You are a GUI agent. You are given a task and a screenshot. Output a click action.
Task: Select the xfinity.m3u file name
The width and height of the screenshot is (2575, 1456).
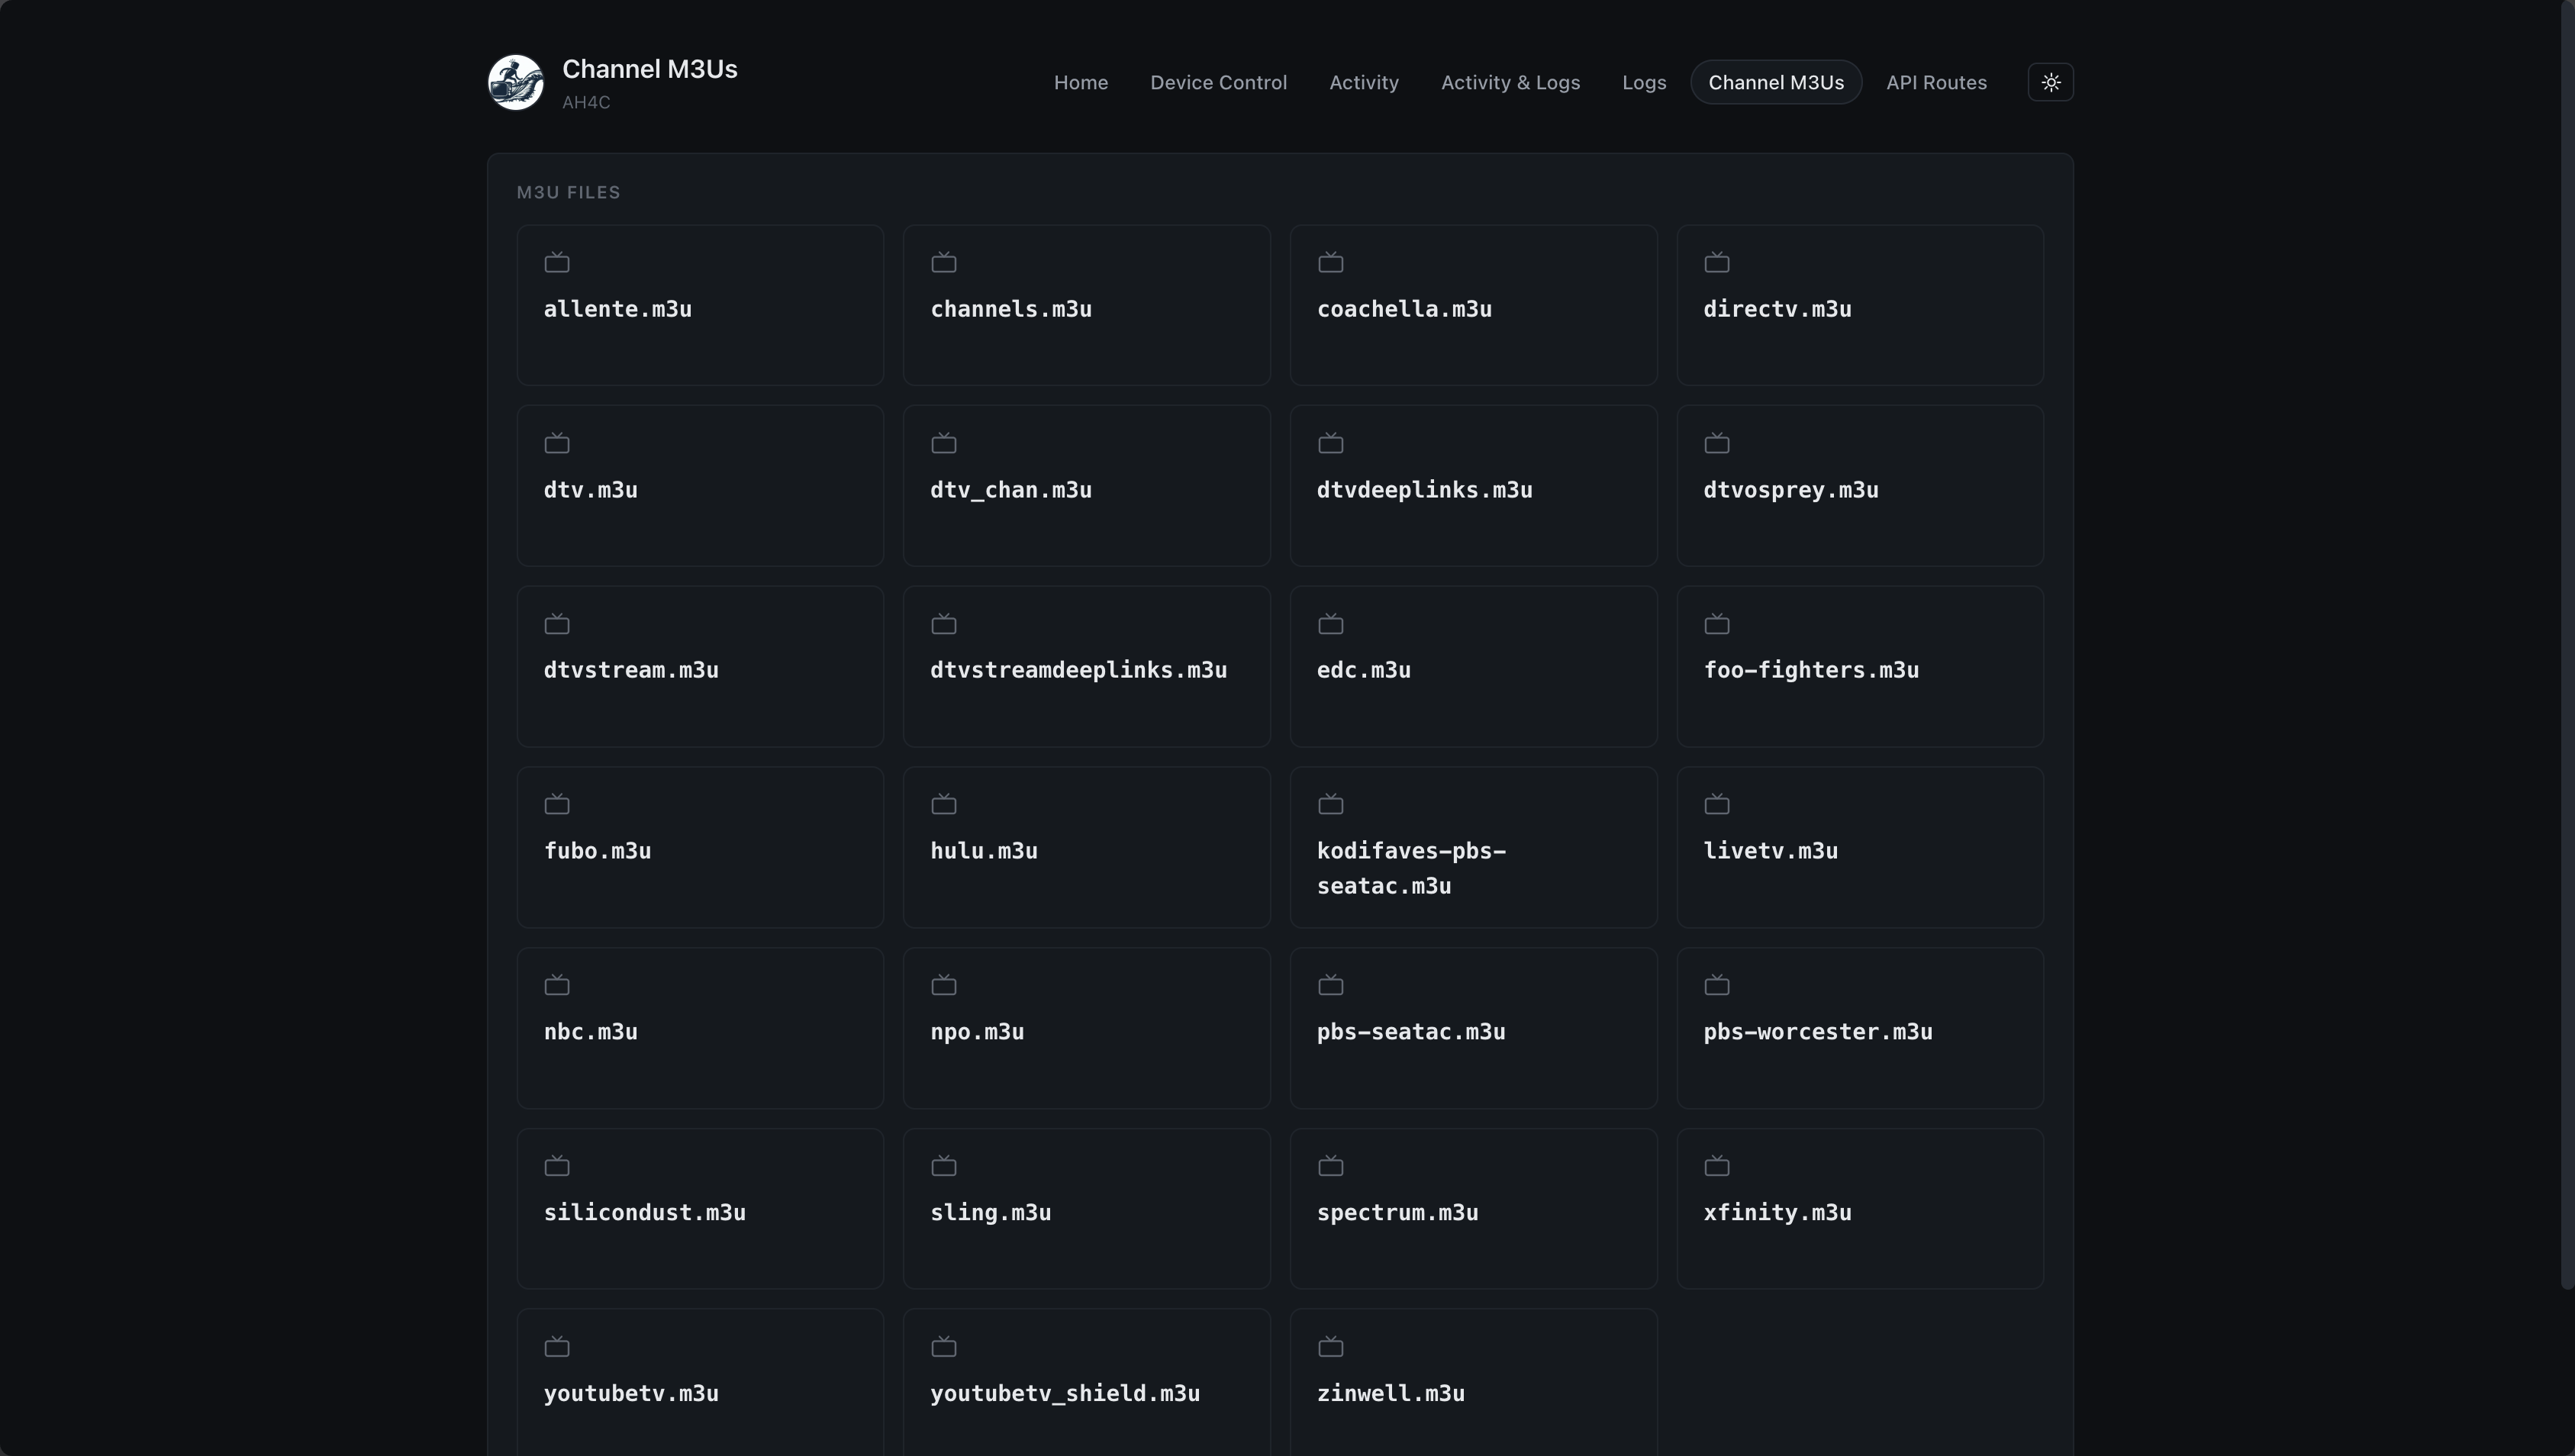coord(1777,1213)
